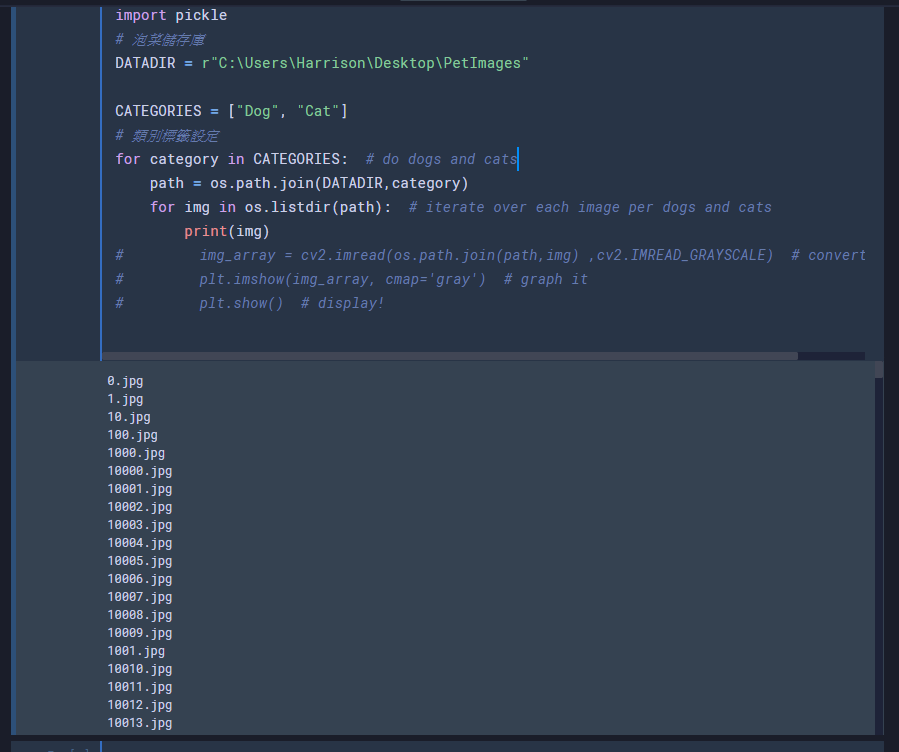Image resolution: width=899 pixels, height=752 pixels.
Task: Click output line 10012.jpg
Action: click(139, 705)
